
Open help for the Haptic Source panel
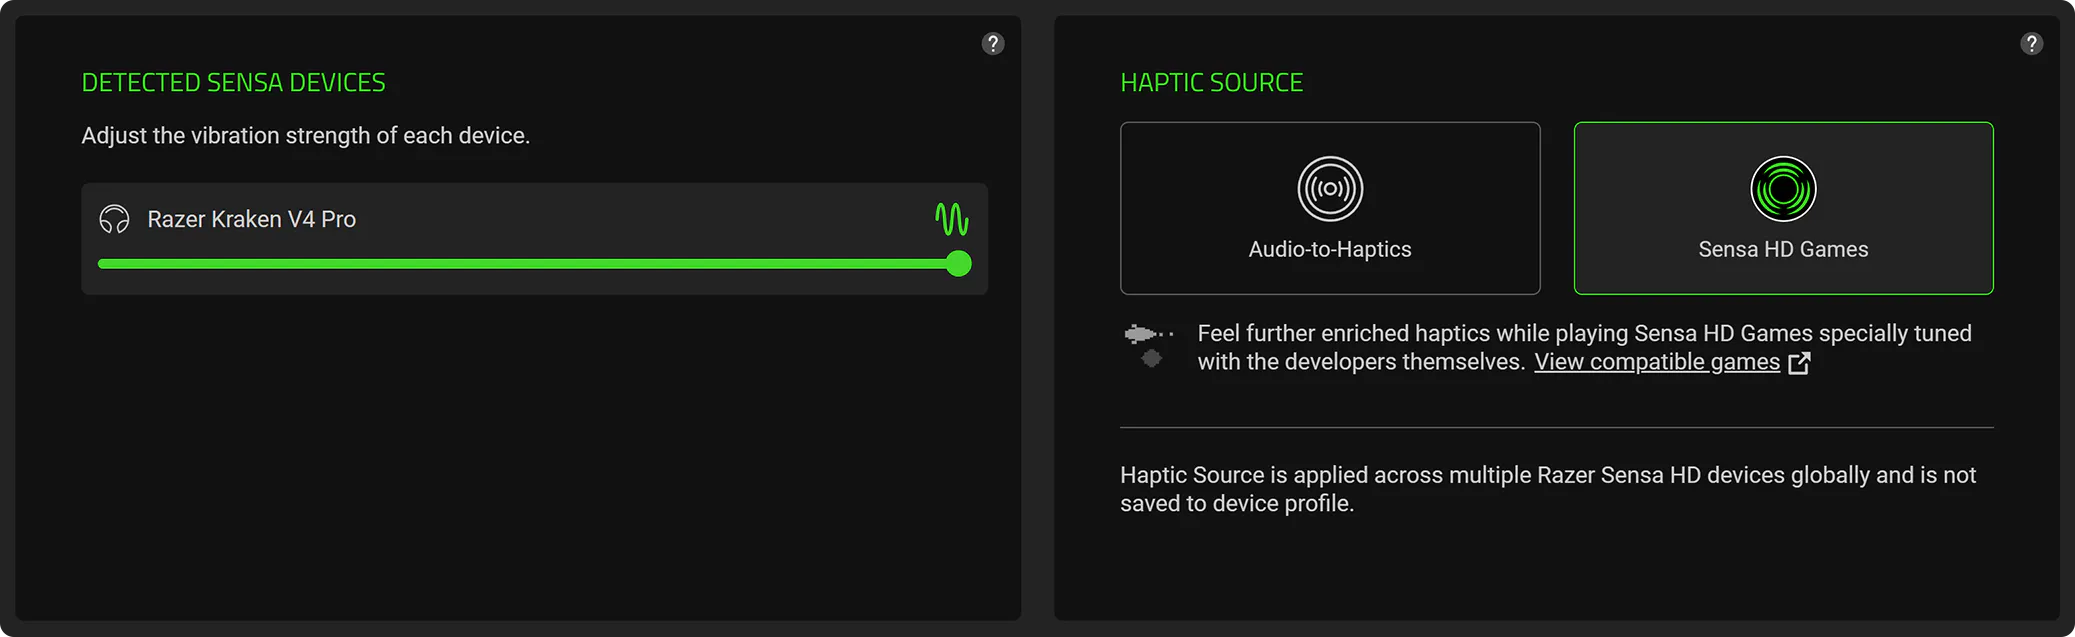[2032, 43]
